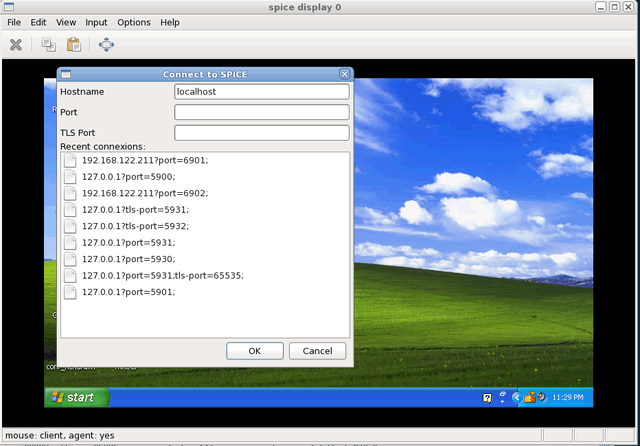This screenshot has height=446, width=640.
Task: Click the tray help question-mark icon
Action: pos(487,397)
